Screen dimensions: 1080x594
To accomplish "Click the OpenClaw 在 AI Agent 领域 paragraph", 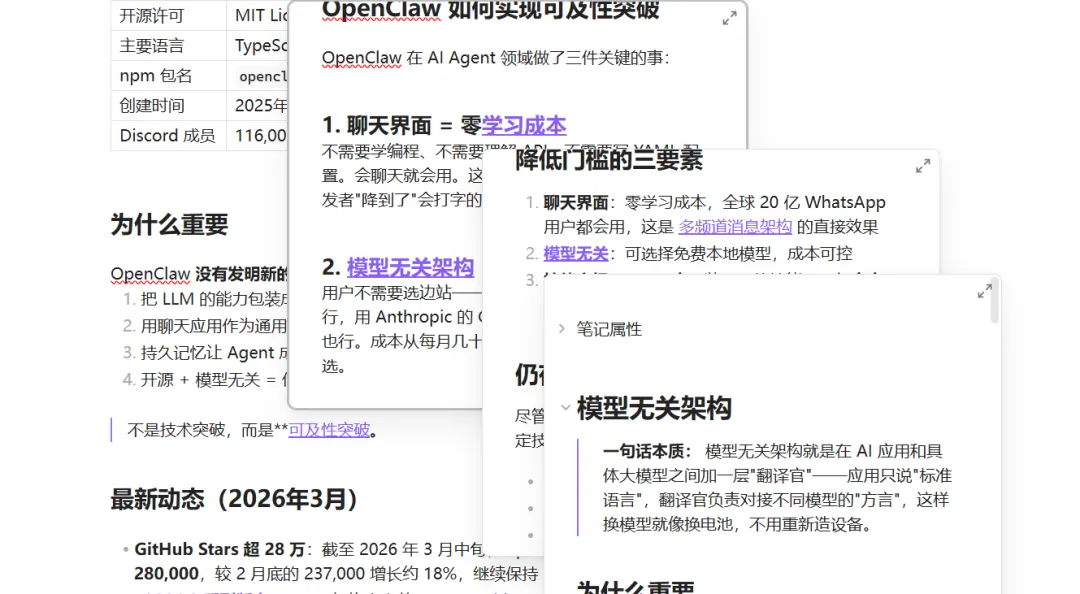I will 495,58.
